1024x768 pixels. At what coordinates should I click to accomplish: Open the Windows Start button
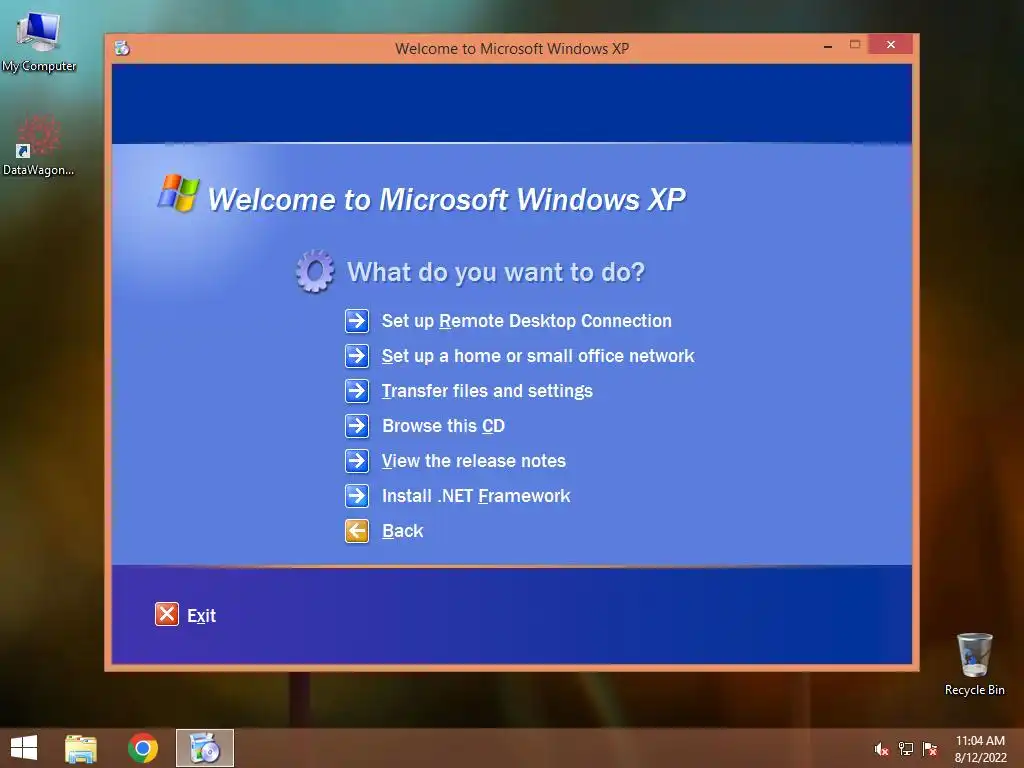click(24, 748)
